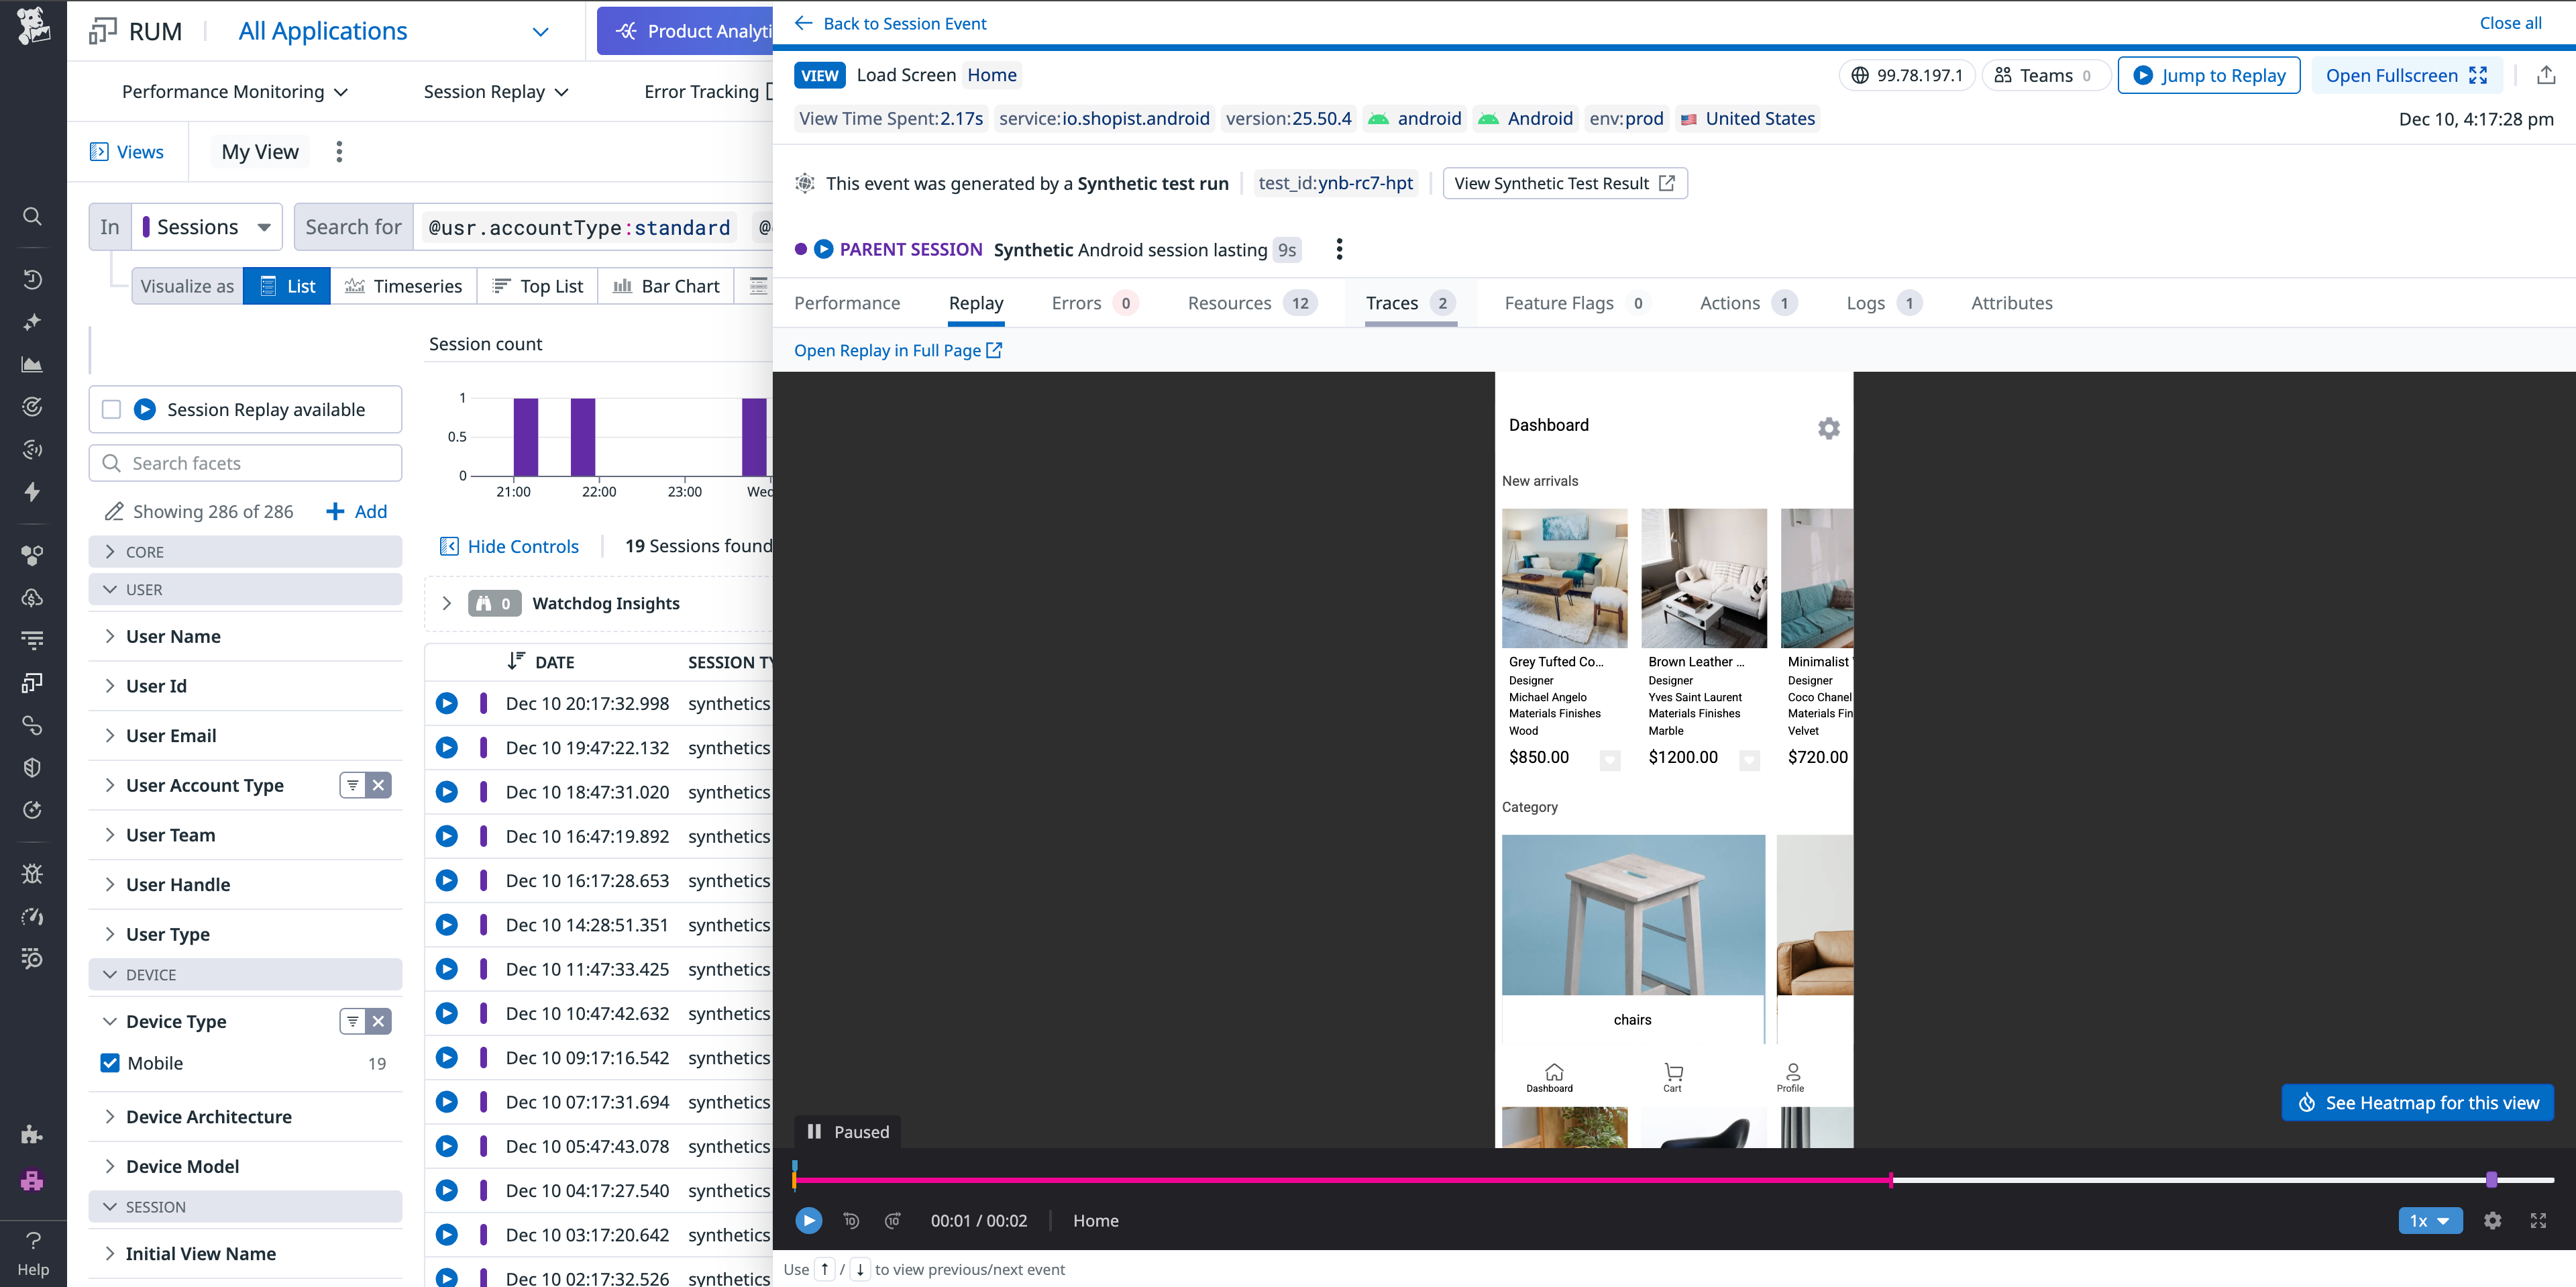The image size is (2576, 1287).
Task: Expand replay to fullscreen via corner icon
Action: tap(2538, 1220)
